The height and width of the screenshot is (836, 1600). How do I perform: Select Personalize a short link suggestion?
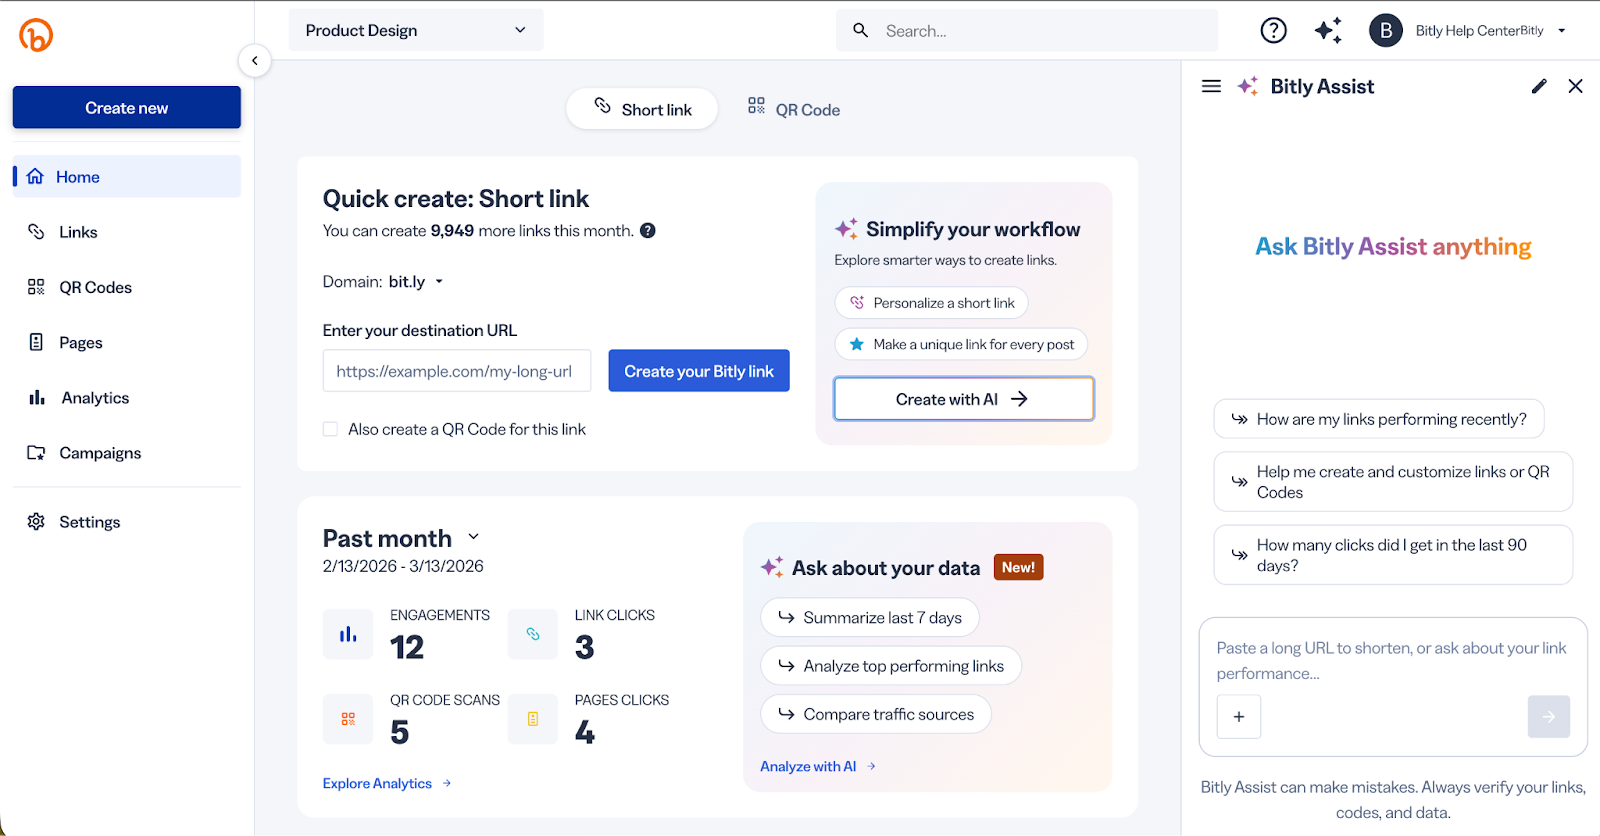coord(932,303)
